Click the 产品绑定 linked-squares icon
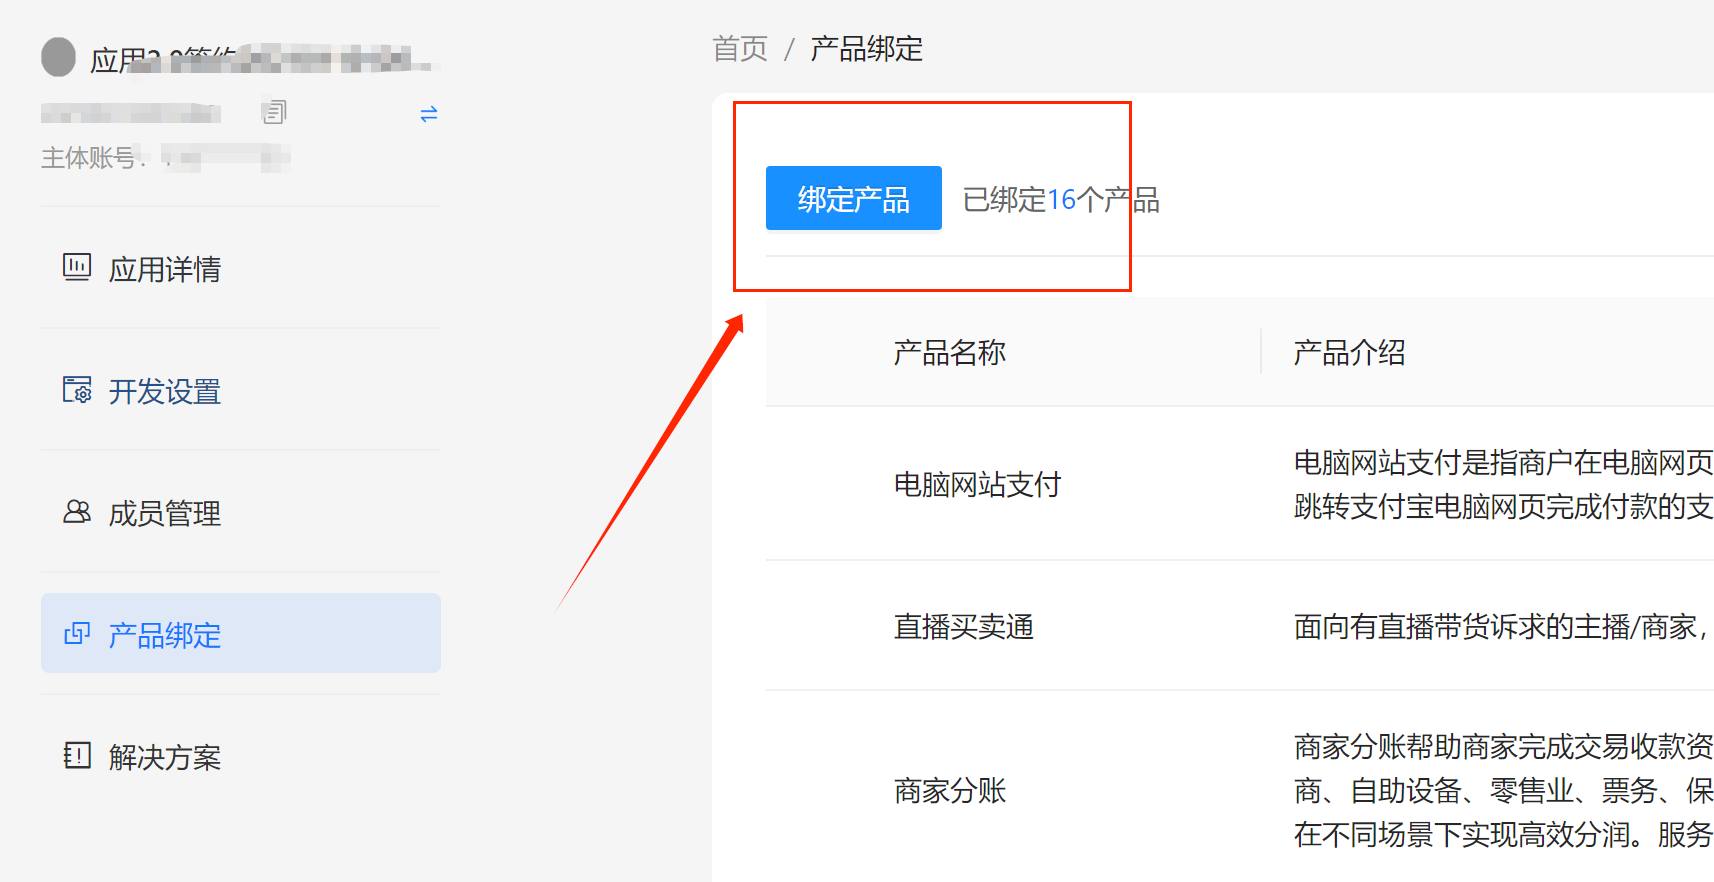The width and height of the screenshot is (1714, 882). coord(77,633)
